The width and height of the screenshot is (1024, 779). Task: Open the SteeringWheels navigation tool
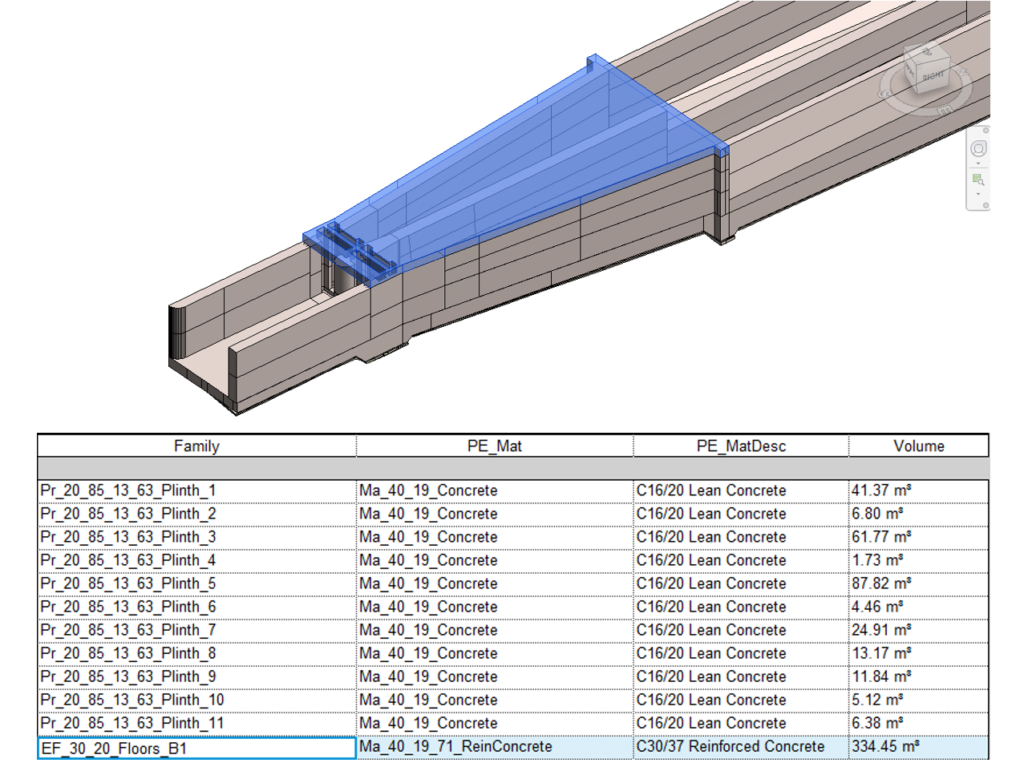979,148
